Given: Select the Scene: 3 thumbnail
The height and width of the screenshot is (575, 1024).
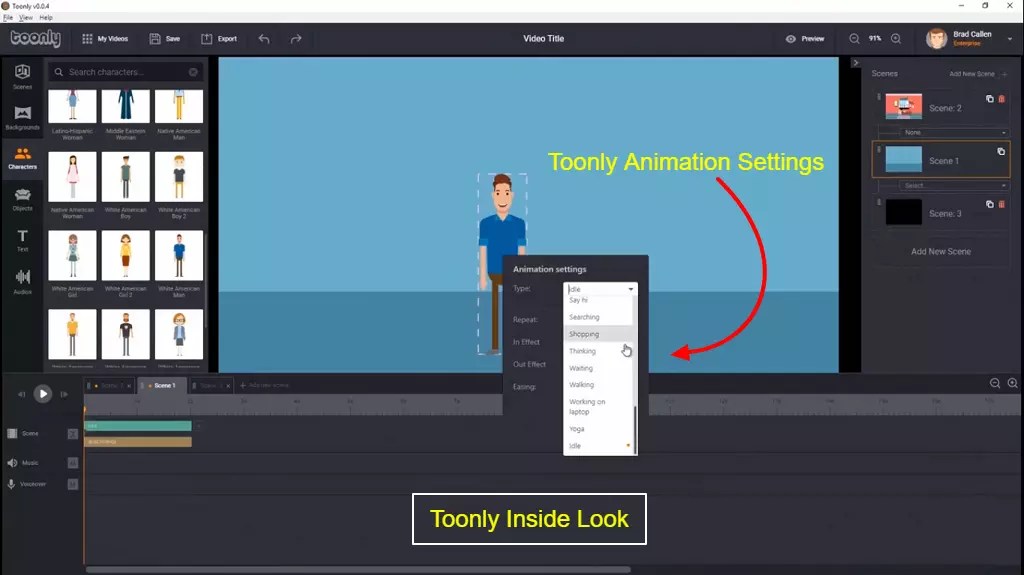Looking at the screenshot, I should [904, 212].
